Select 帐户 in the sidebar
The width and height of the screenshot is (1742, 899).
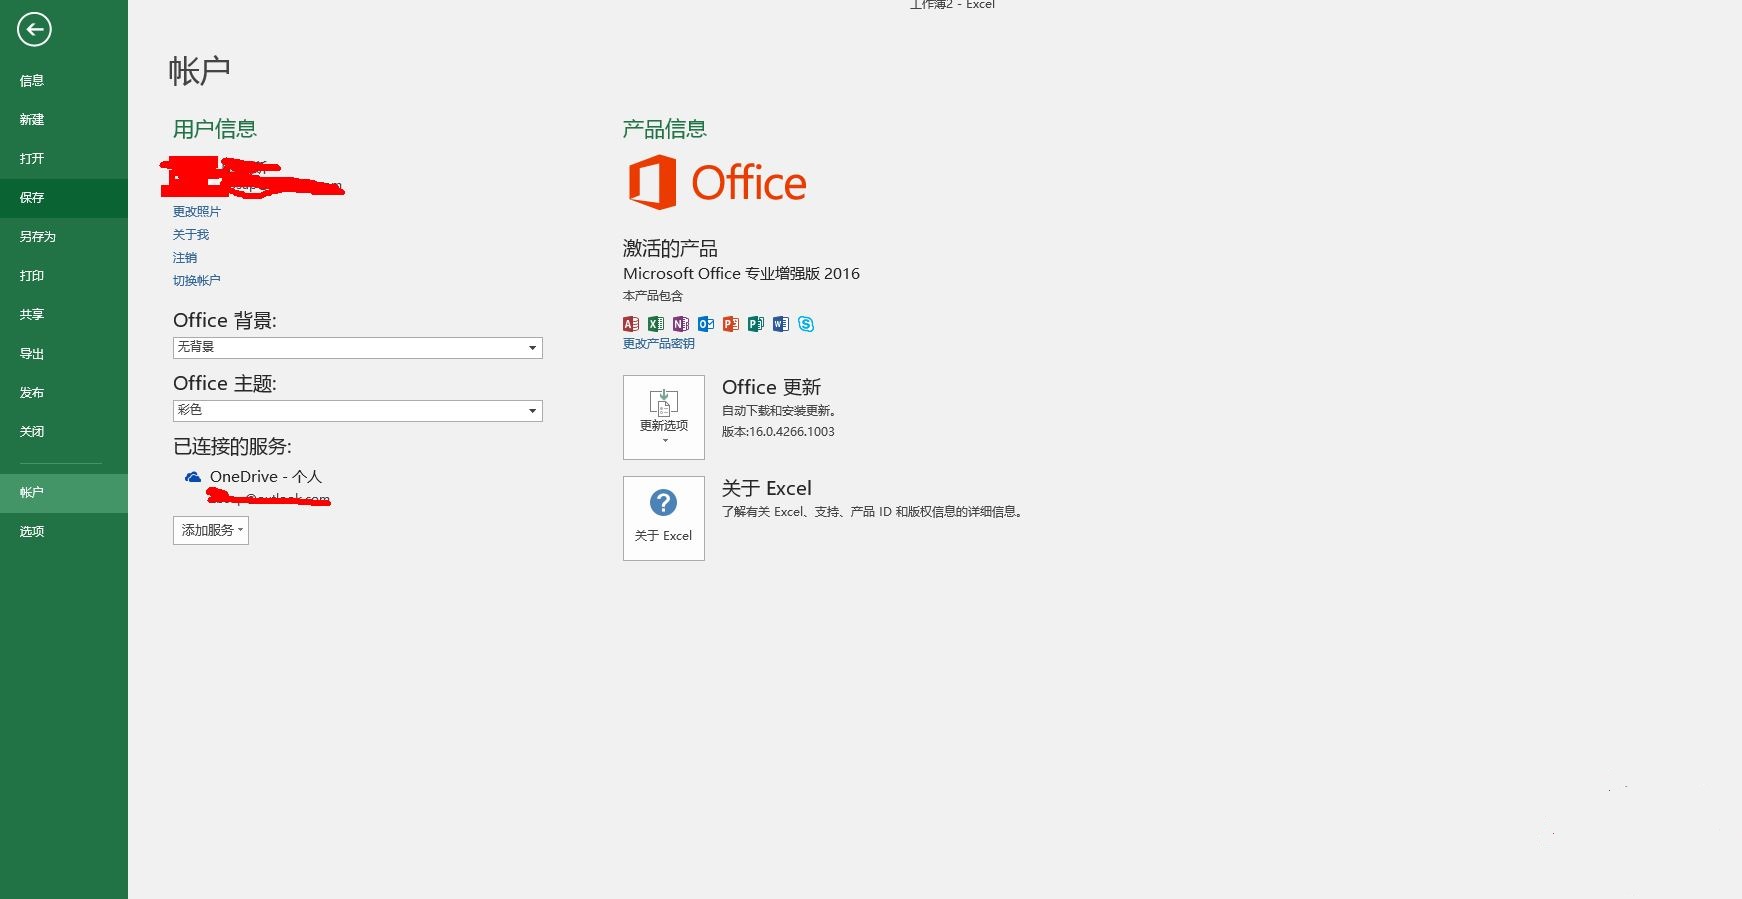[x=64, y=493]
